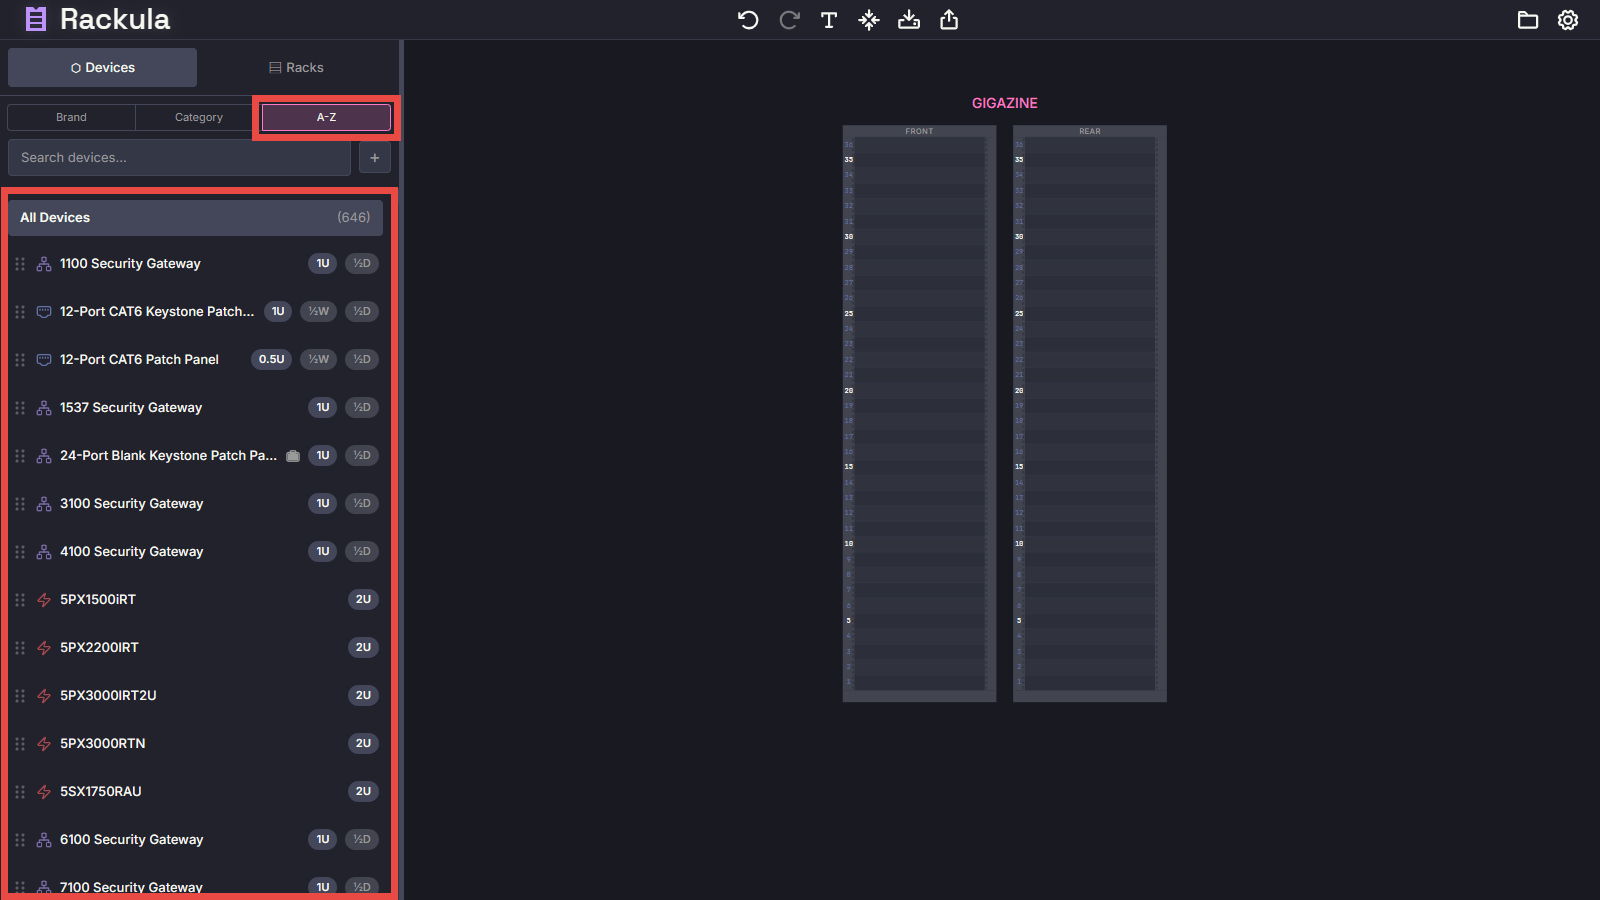Open the folder icon at top right
1600x900 pixels.
(x=1528, y=20)
